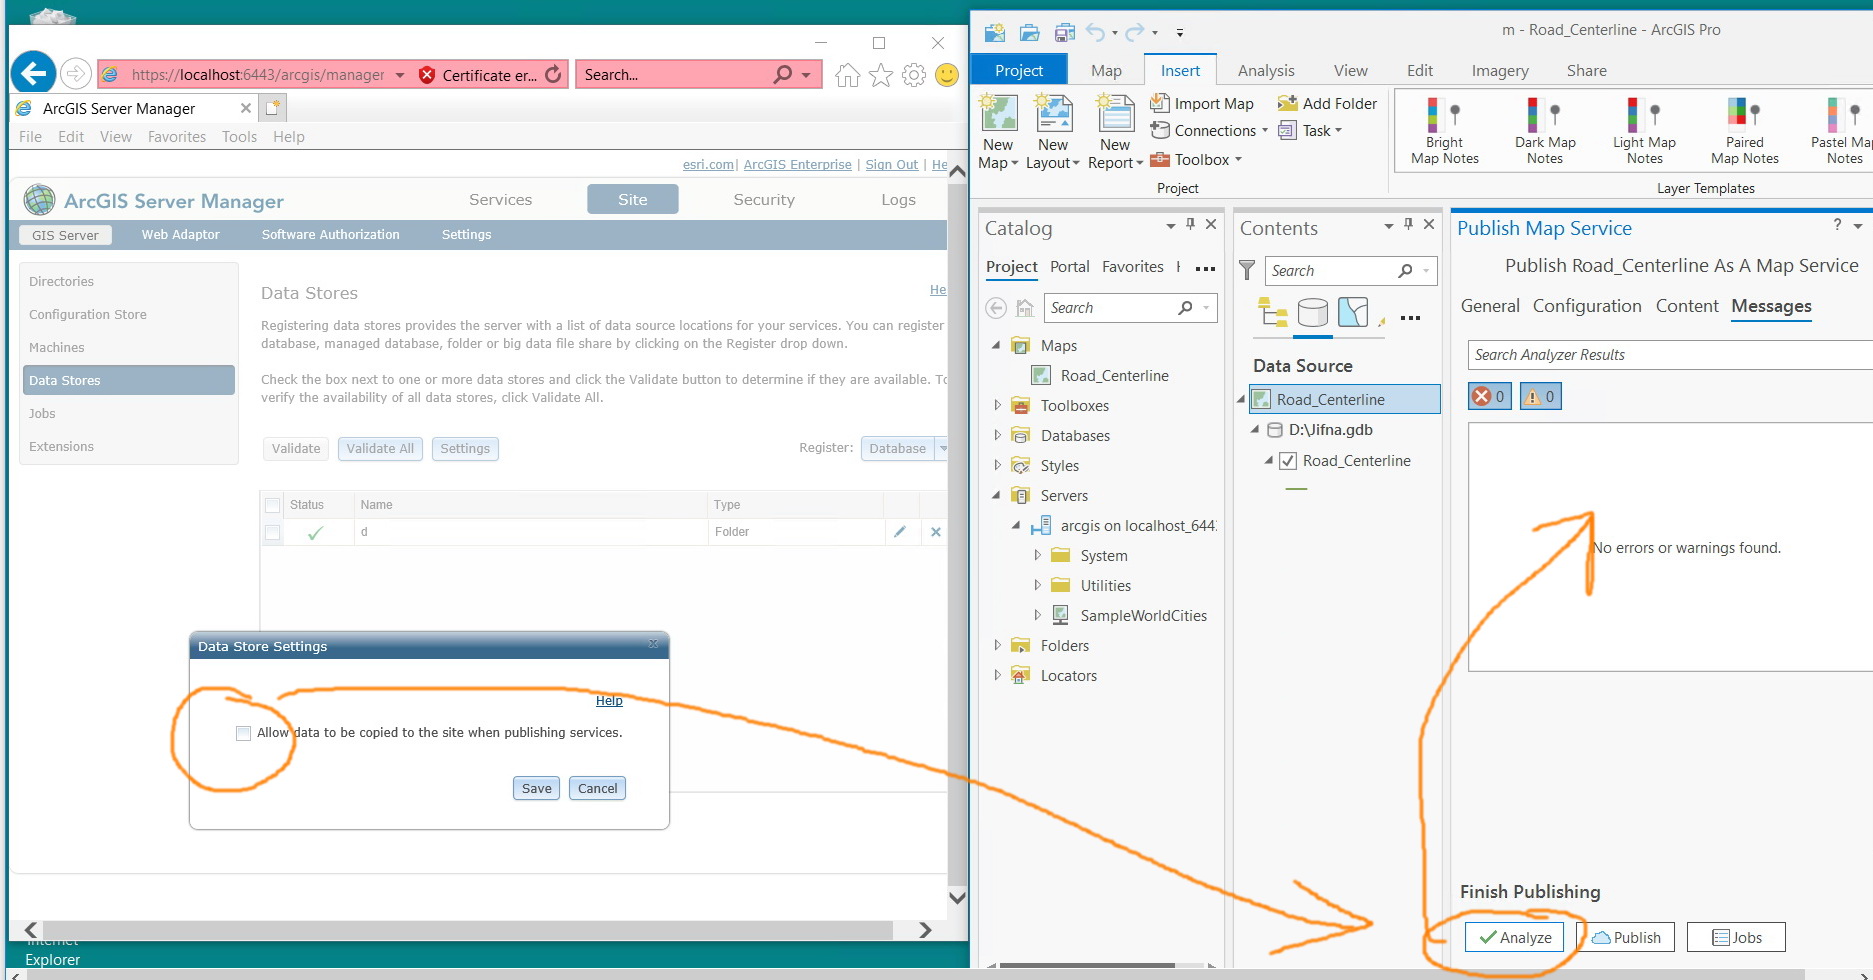Click the filter icon in Contents pane
1873x980 pixels.
tap(1247, 270)
